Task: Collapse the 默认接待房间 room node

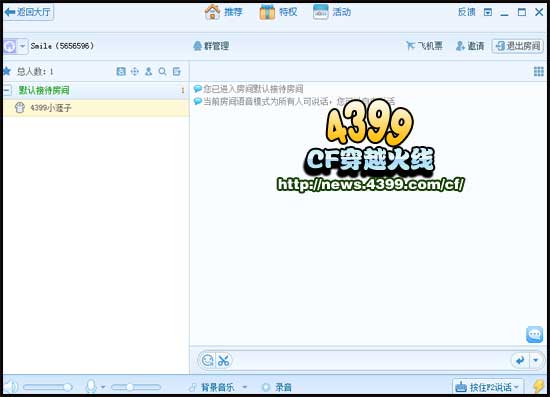Action: pyautogui.click(x=7, y=90)
